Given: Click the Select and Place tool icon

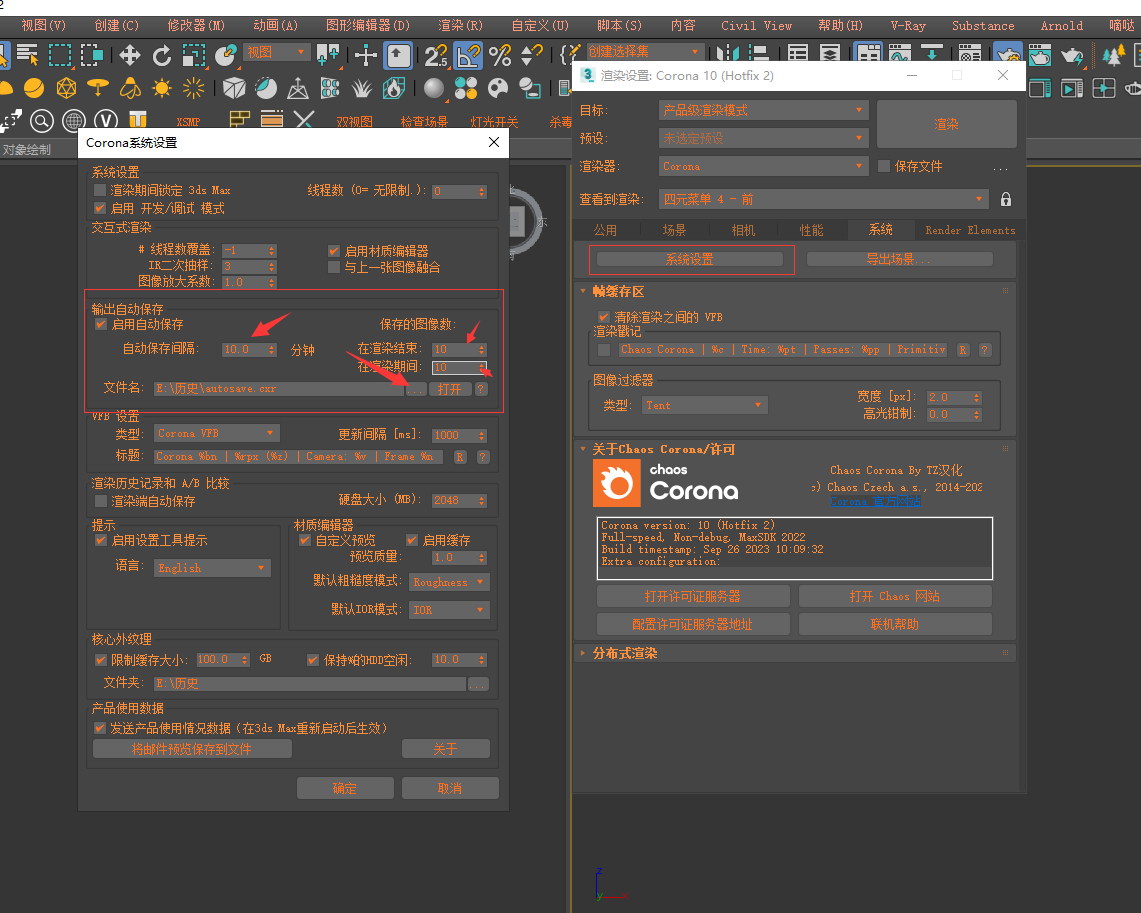Looking at the screenshot, I should 226,55.
